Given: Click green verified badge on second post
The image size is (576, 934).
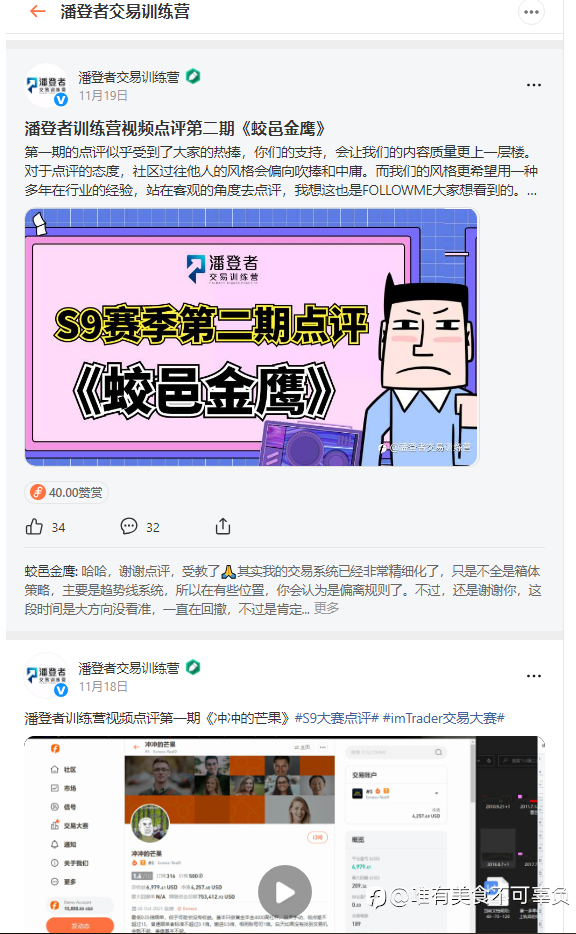Looking at the screenshot, I should (193, 667).
